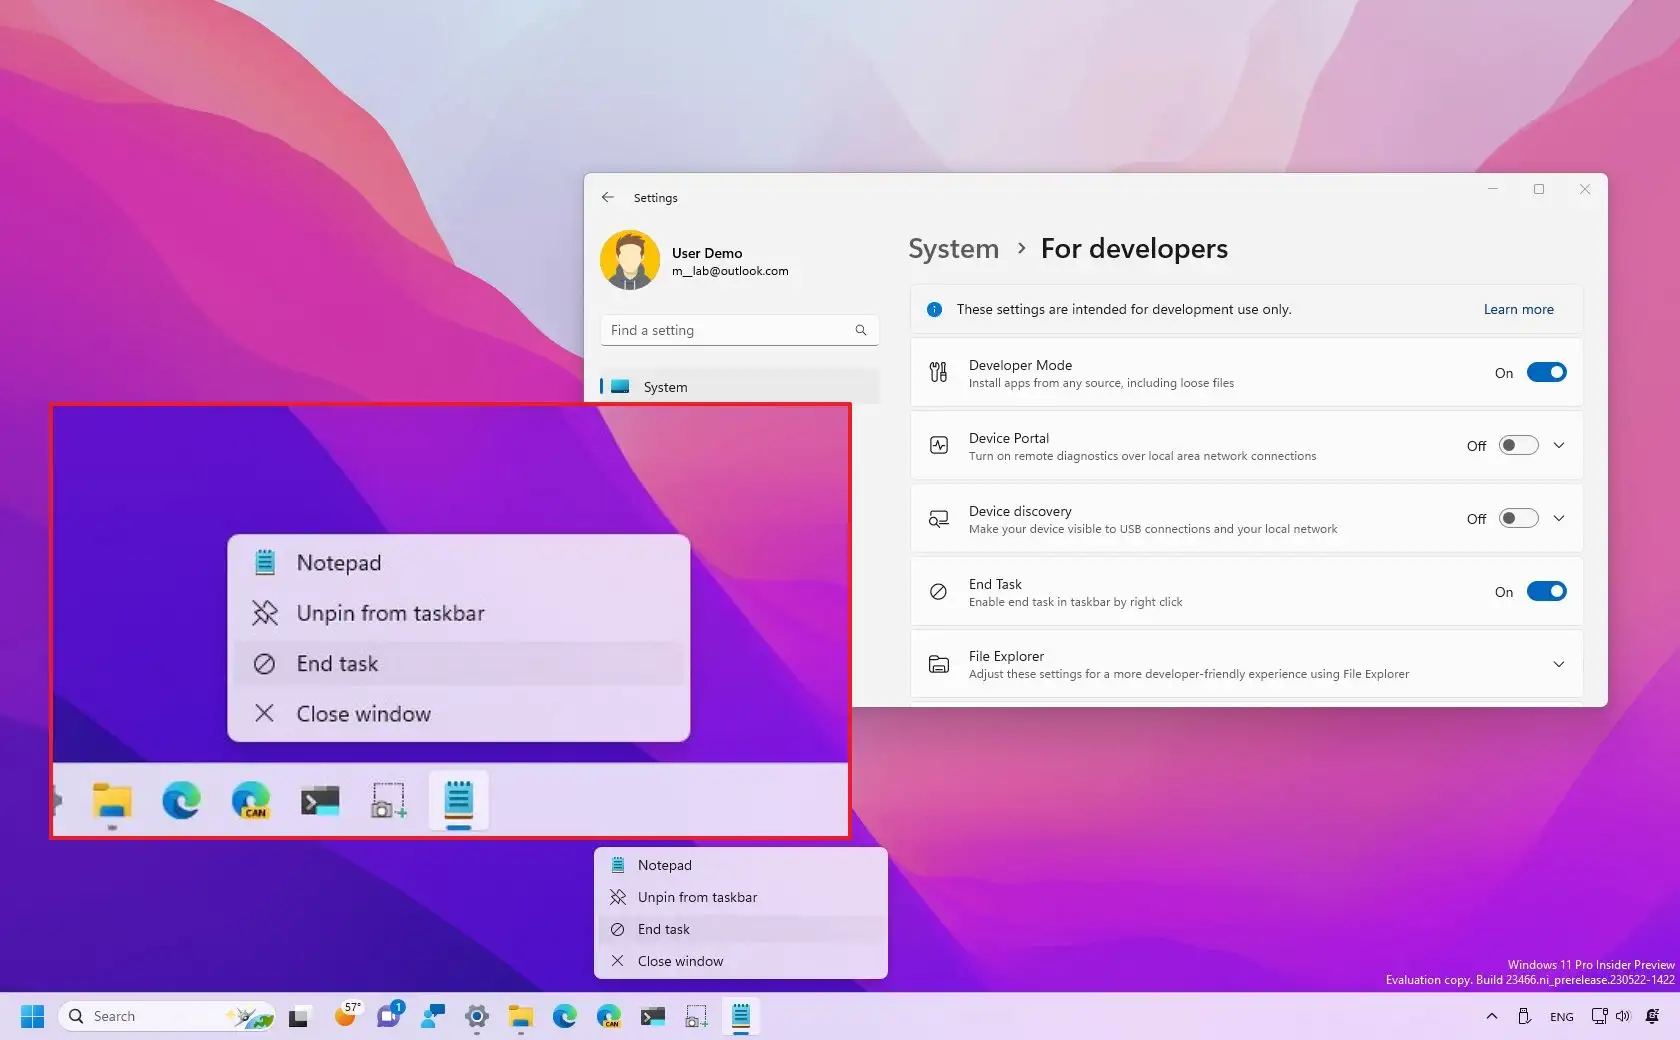Open the notification bell in the tray
This screenshot has height=1040, width=1680.
[1652, 1016]
